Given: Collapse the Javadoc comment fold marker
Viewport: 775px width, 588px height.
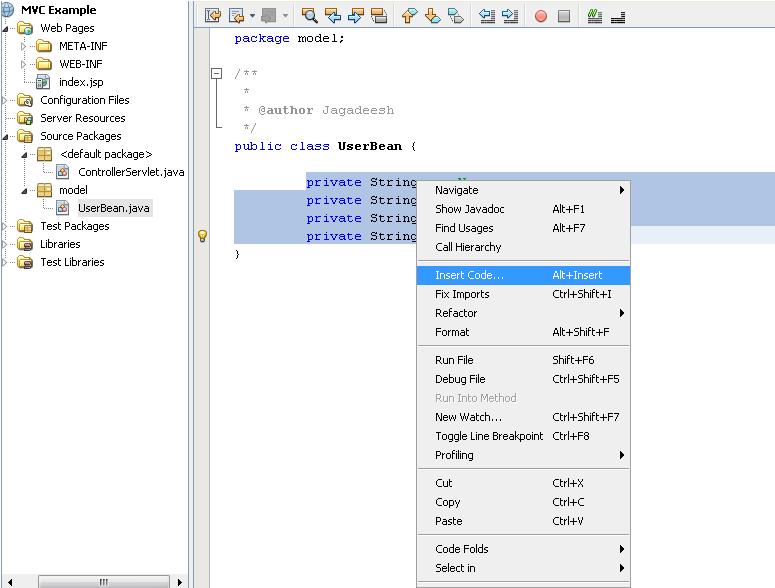Looking at the screenshot, I should (x=216, y=74).
